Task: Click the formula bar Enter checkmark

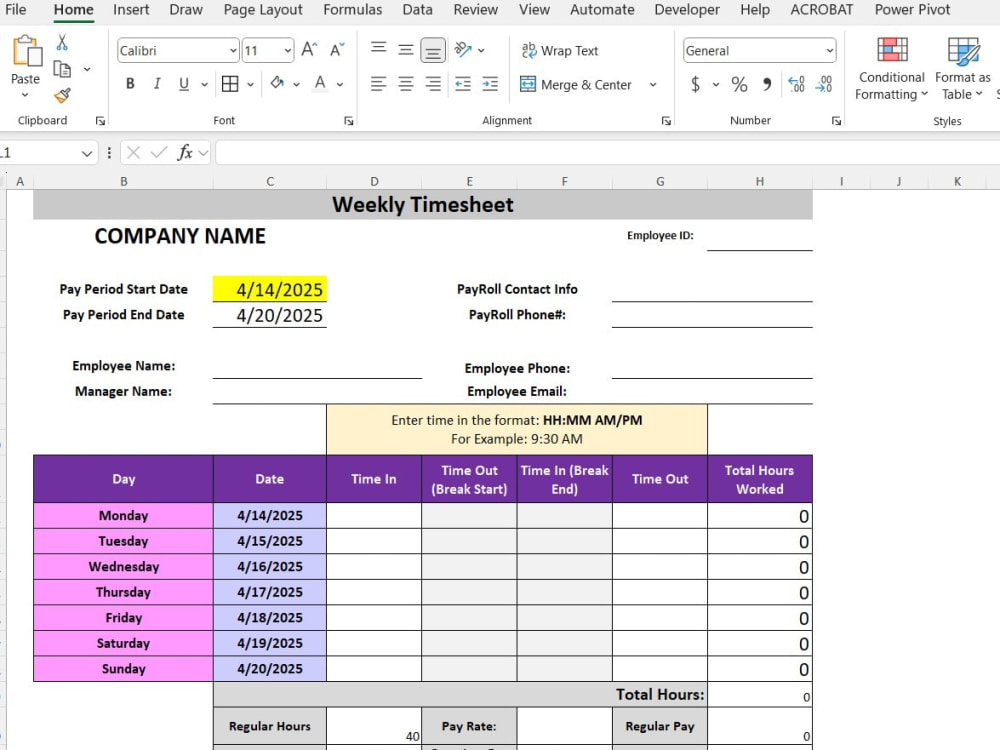Action: [x=159, y=152]
